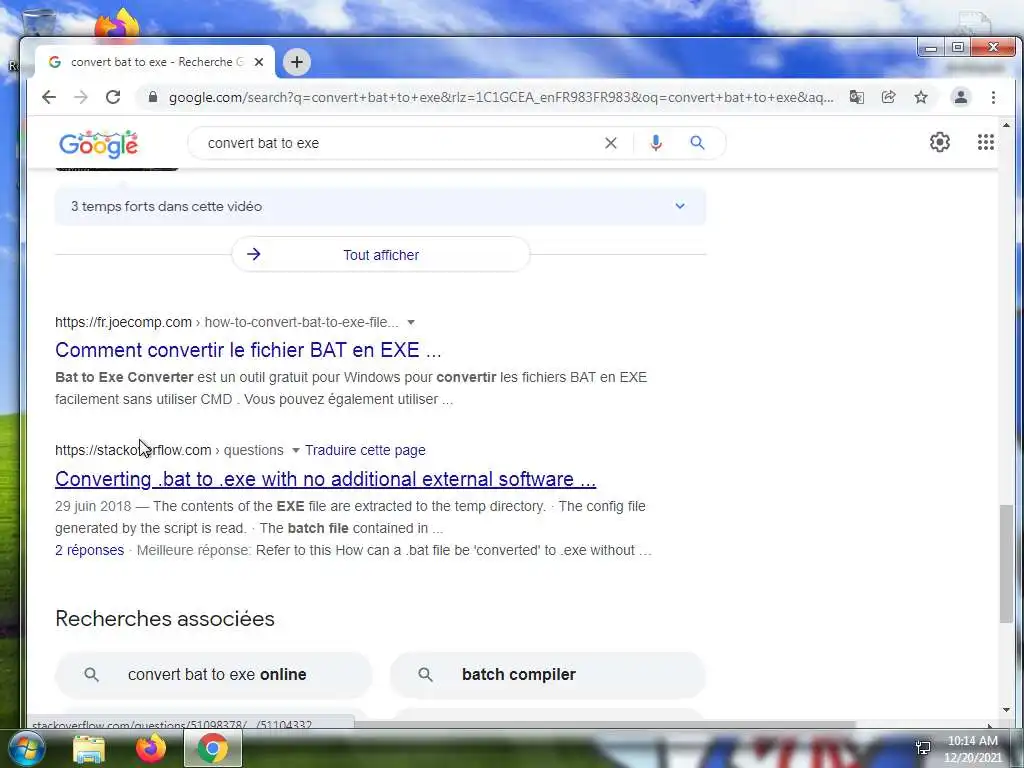Open the Chrome profile avatar
Image resolution: width=1024 pixels, height=768 pixels.
(961, 97)
